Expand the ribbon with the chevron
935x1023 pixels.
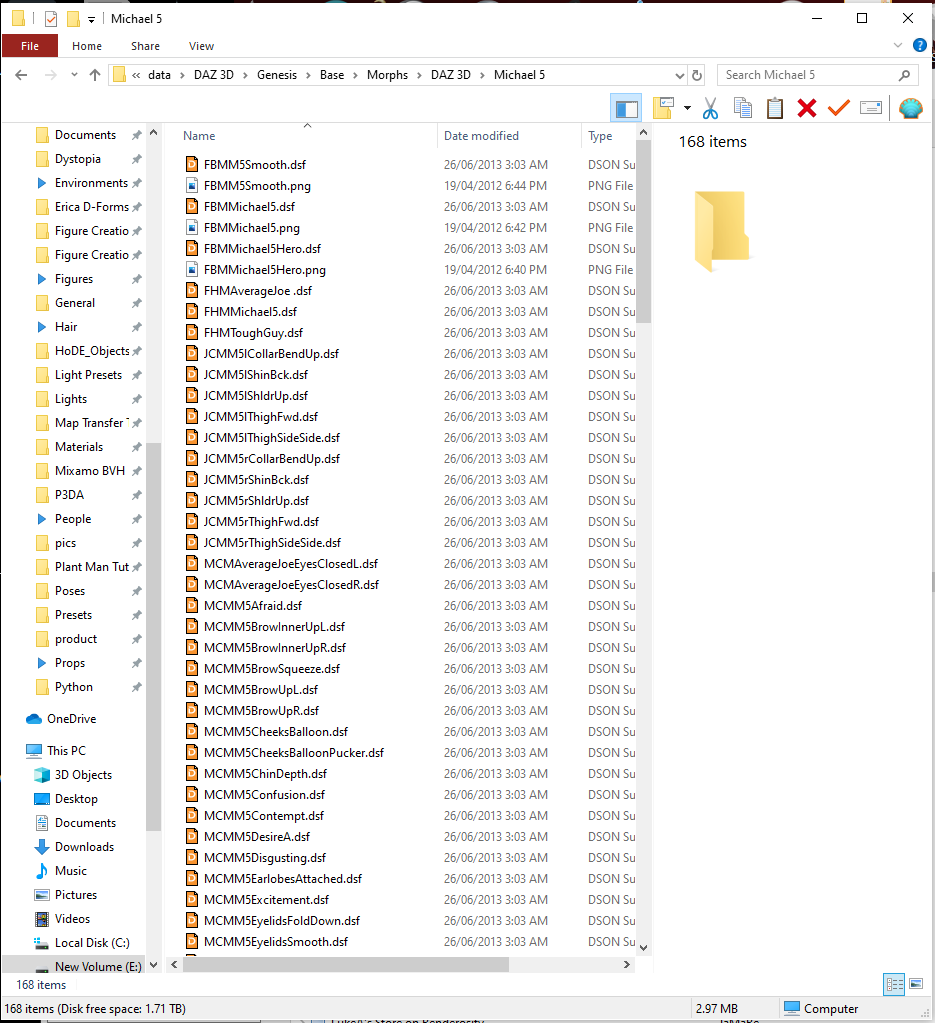tap(898, 45)
